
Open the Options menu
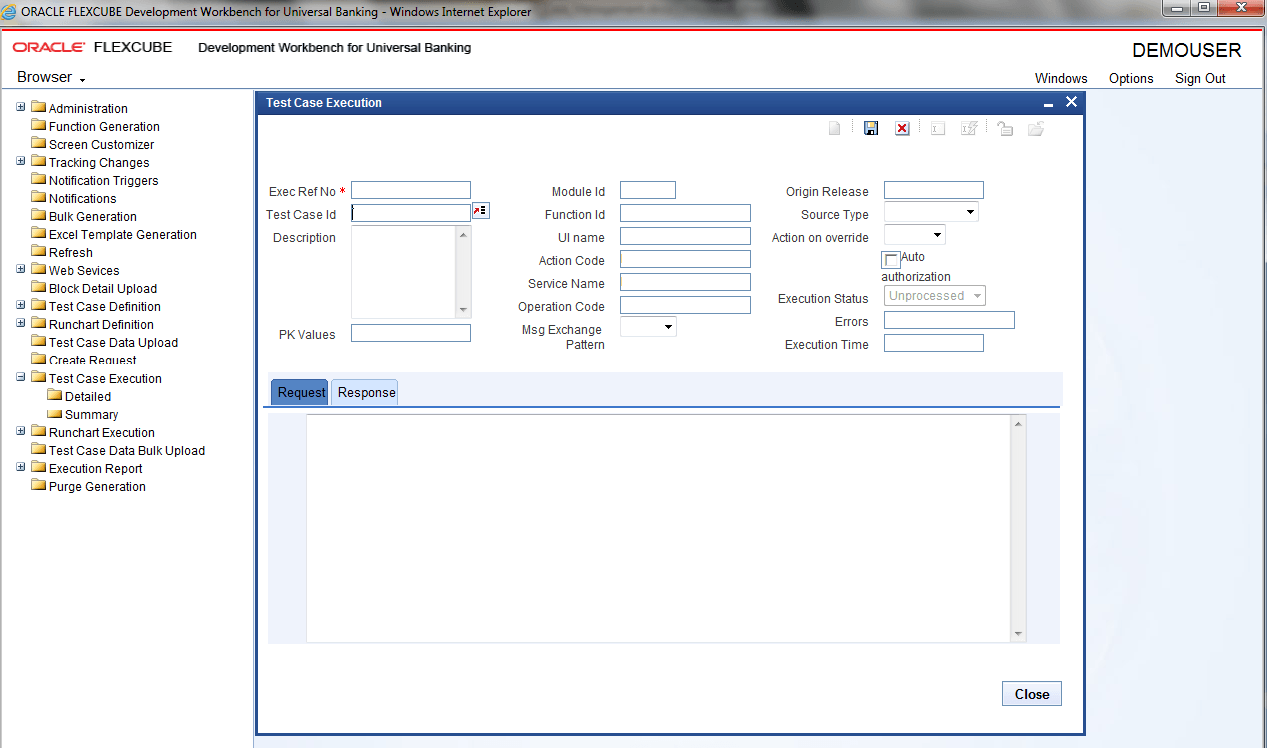tap(1131, 78)
